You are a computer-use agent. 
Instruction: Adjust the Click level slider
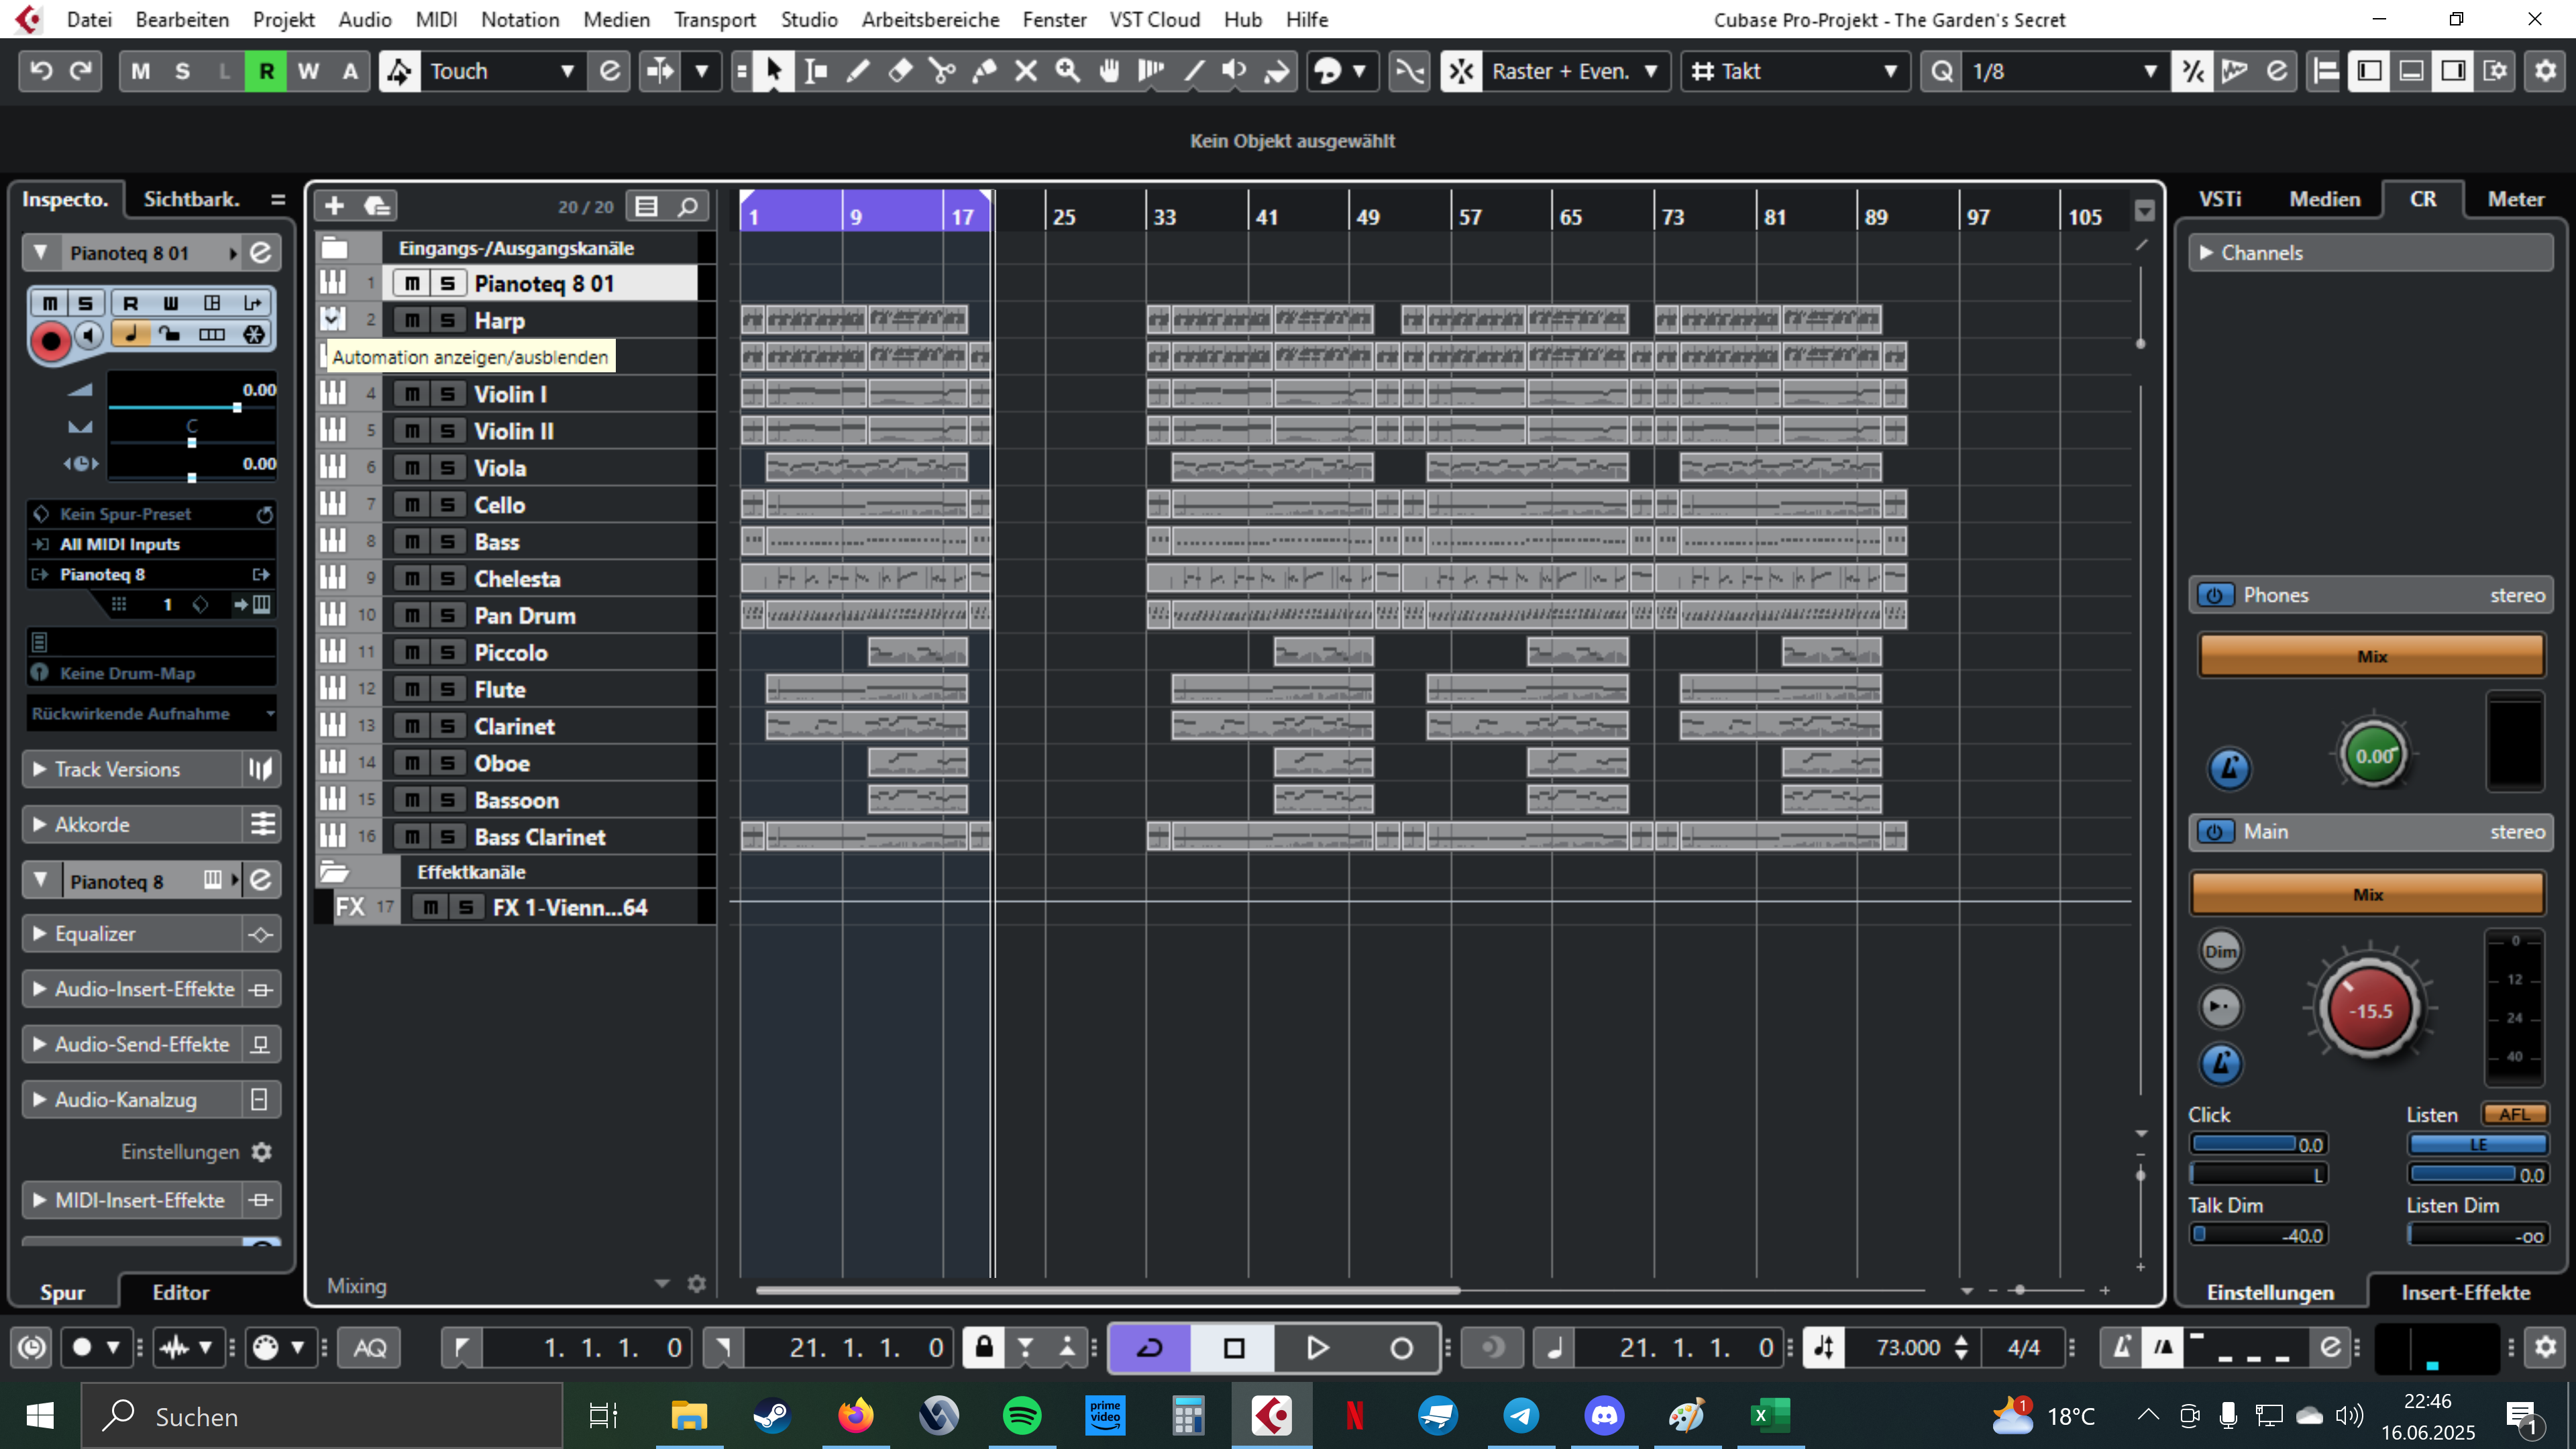click(2258, 1144)
